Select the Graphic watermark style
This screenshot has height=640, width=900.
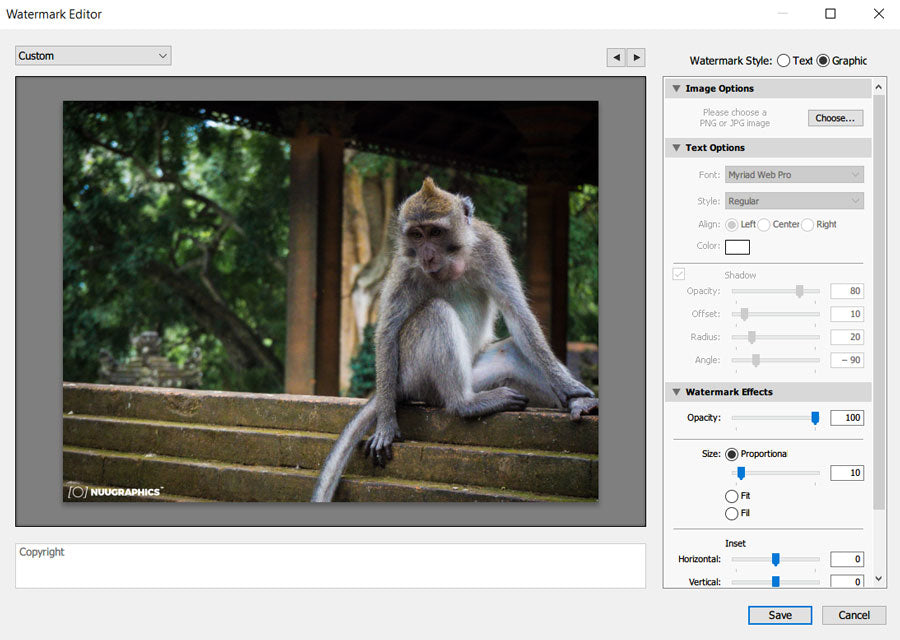(x=823, y=60)
